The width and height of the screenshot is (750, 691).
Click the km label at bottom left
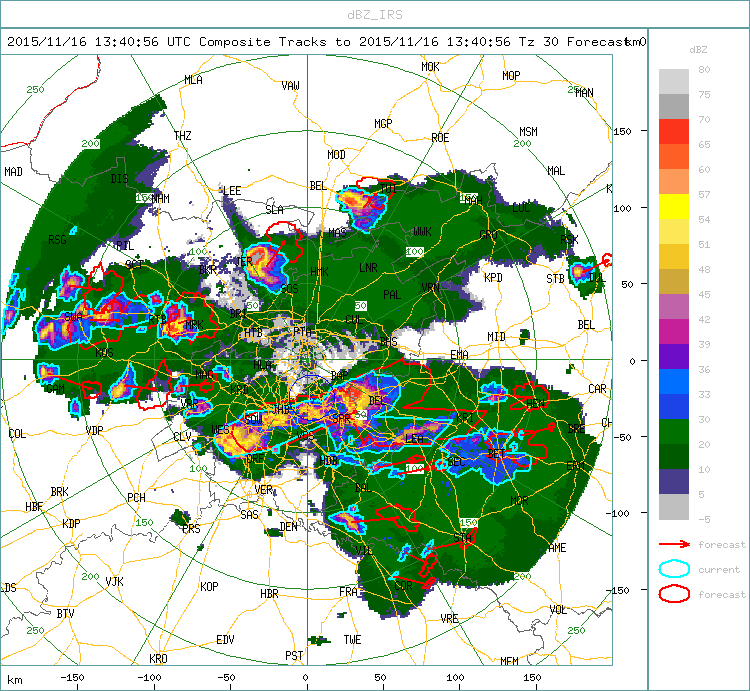15,680
